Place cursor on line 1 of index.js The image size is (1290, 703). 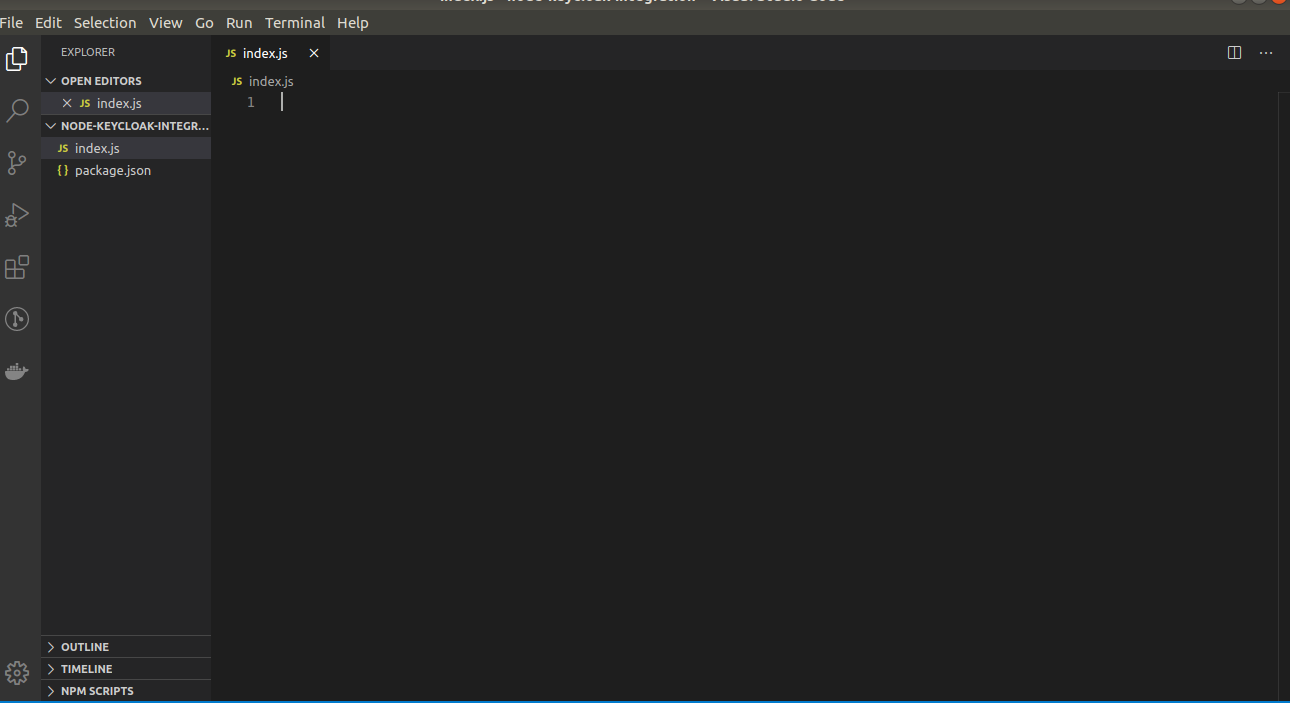click(300, 101)
